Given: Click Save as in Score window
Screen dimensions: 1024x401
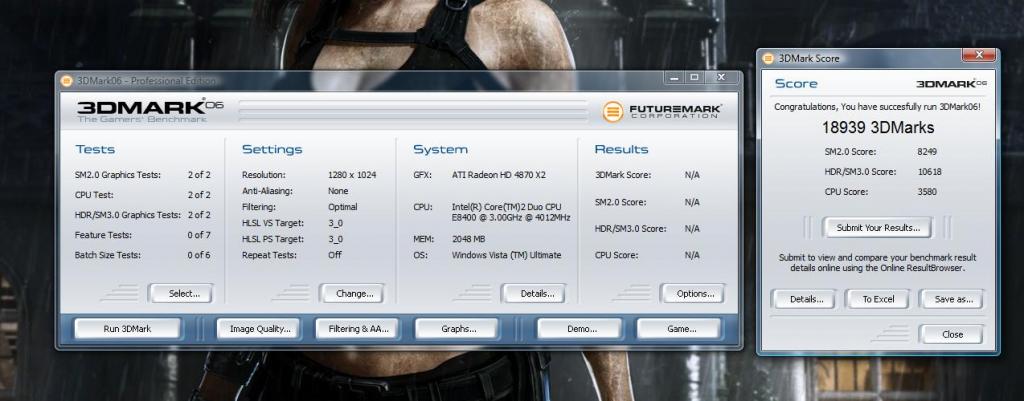Looking at the screenshot, I should point(951,299).
